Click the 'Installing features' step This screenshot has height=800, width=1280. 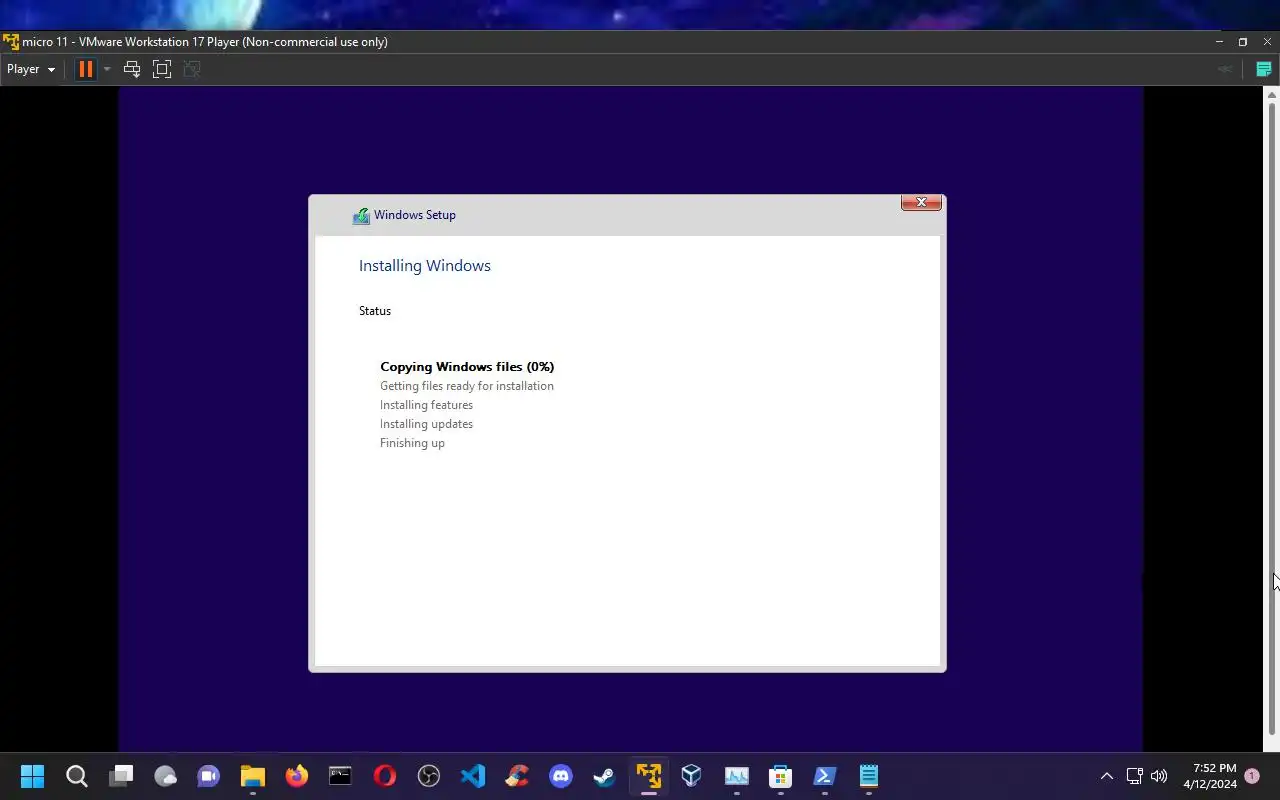(x=426, y=405)
